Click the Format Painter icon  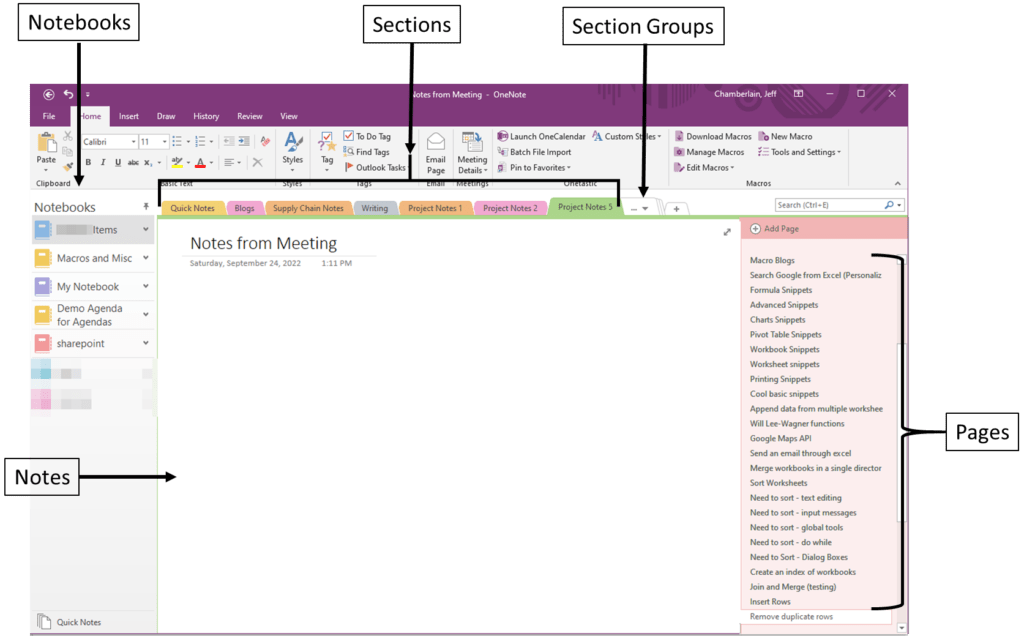pyautogui.click(x=68, y=167)
